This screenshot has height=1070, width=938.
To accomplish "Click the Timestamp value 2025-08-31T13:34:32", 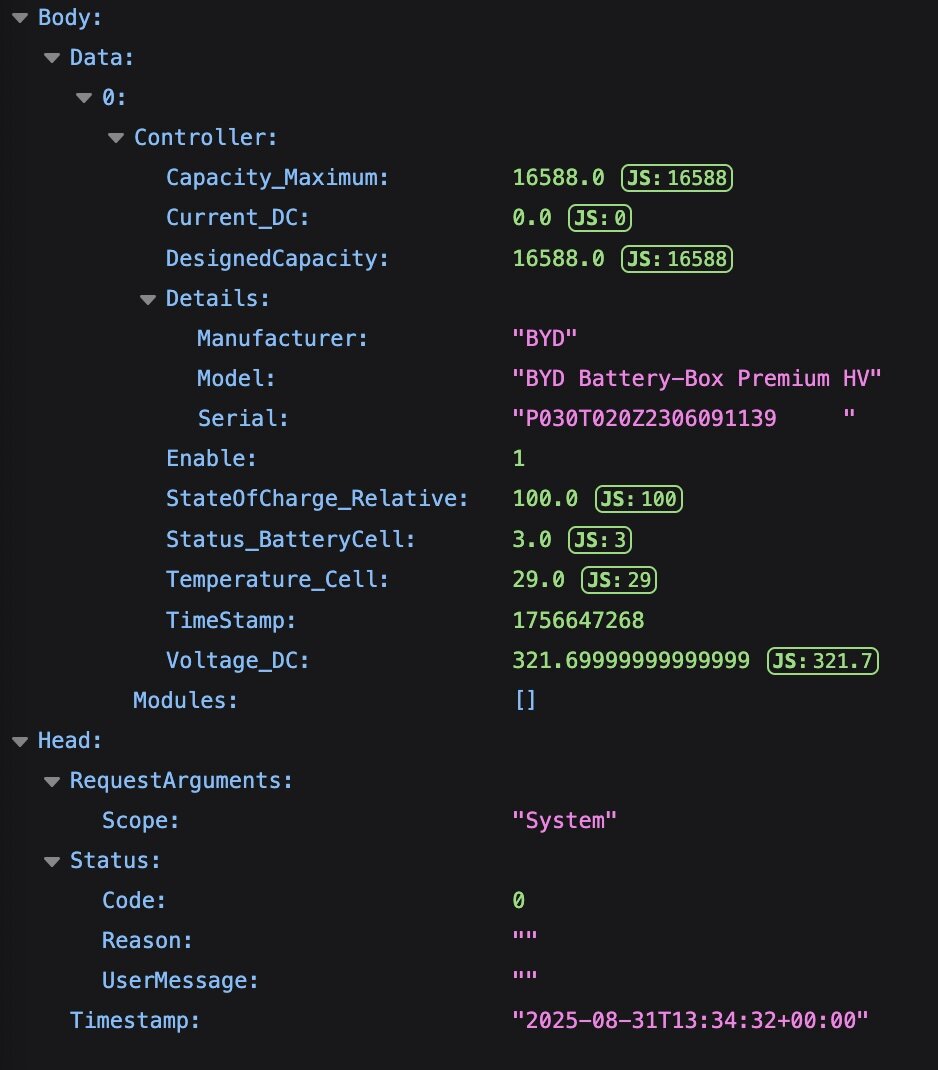I will pos(690,1021).
